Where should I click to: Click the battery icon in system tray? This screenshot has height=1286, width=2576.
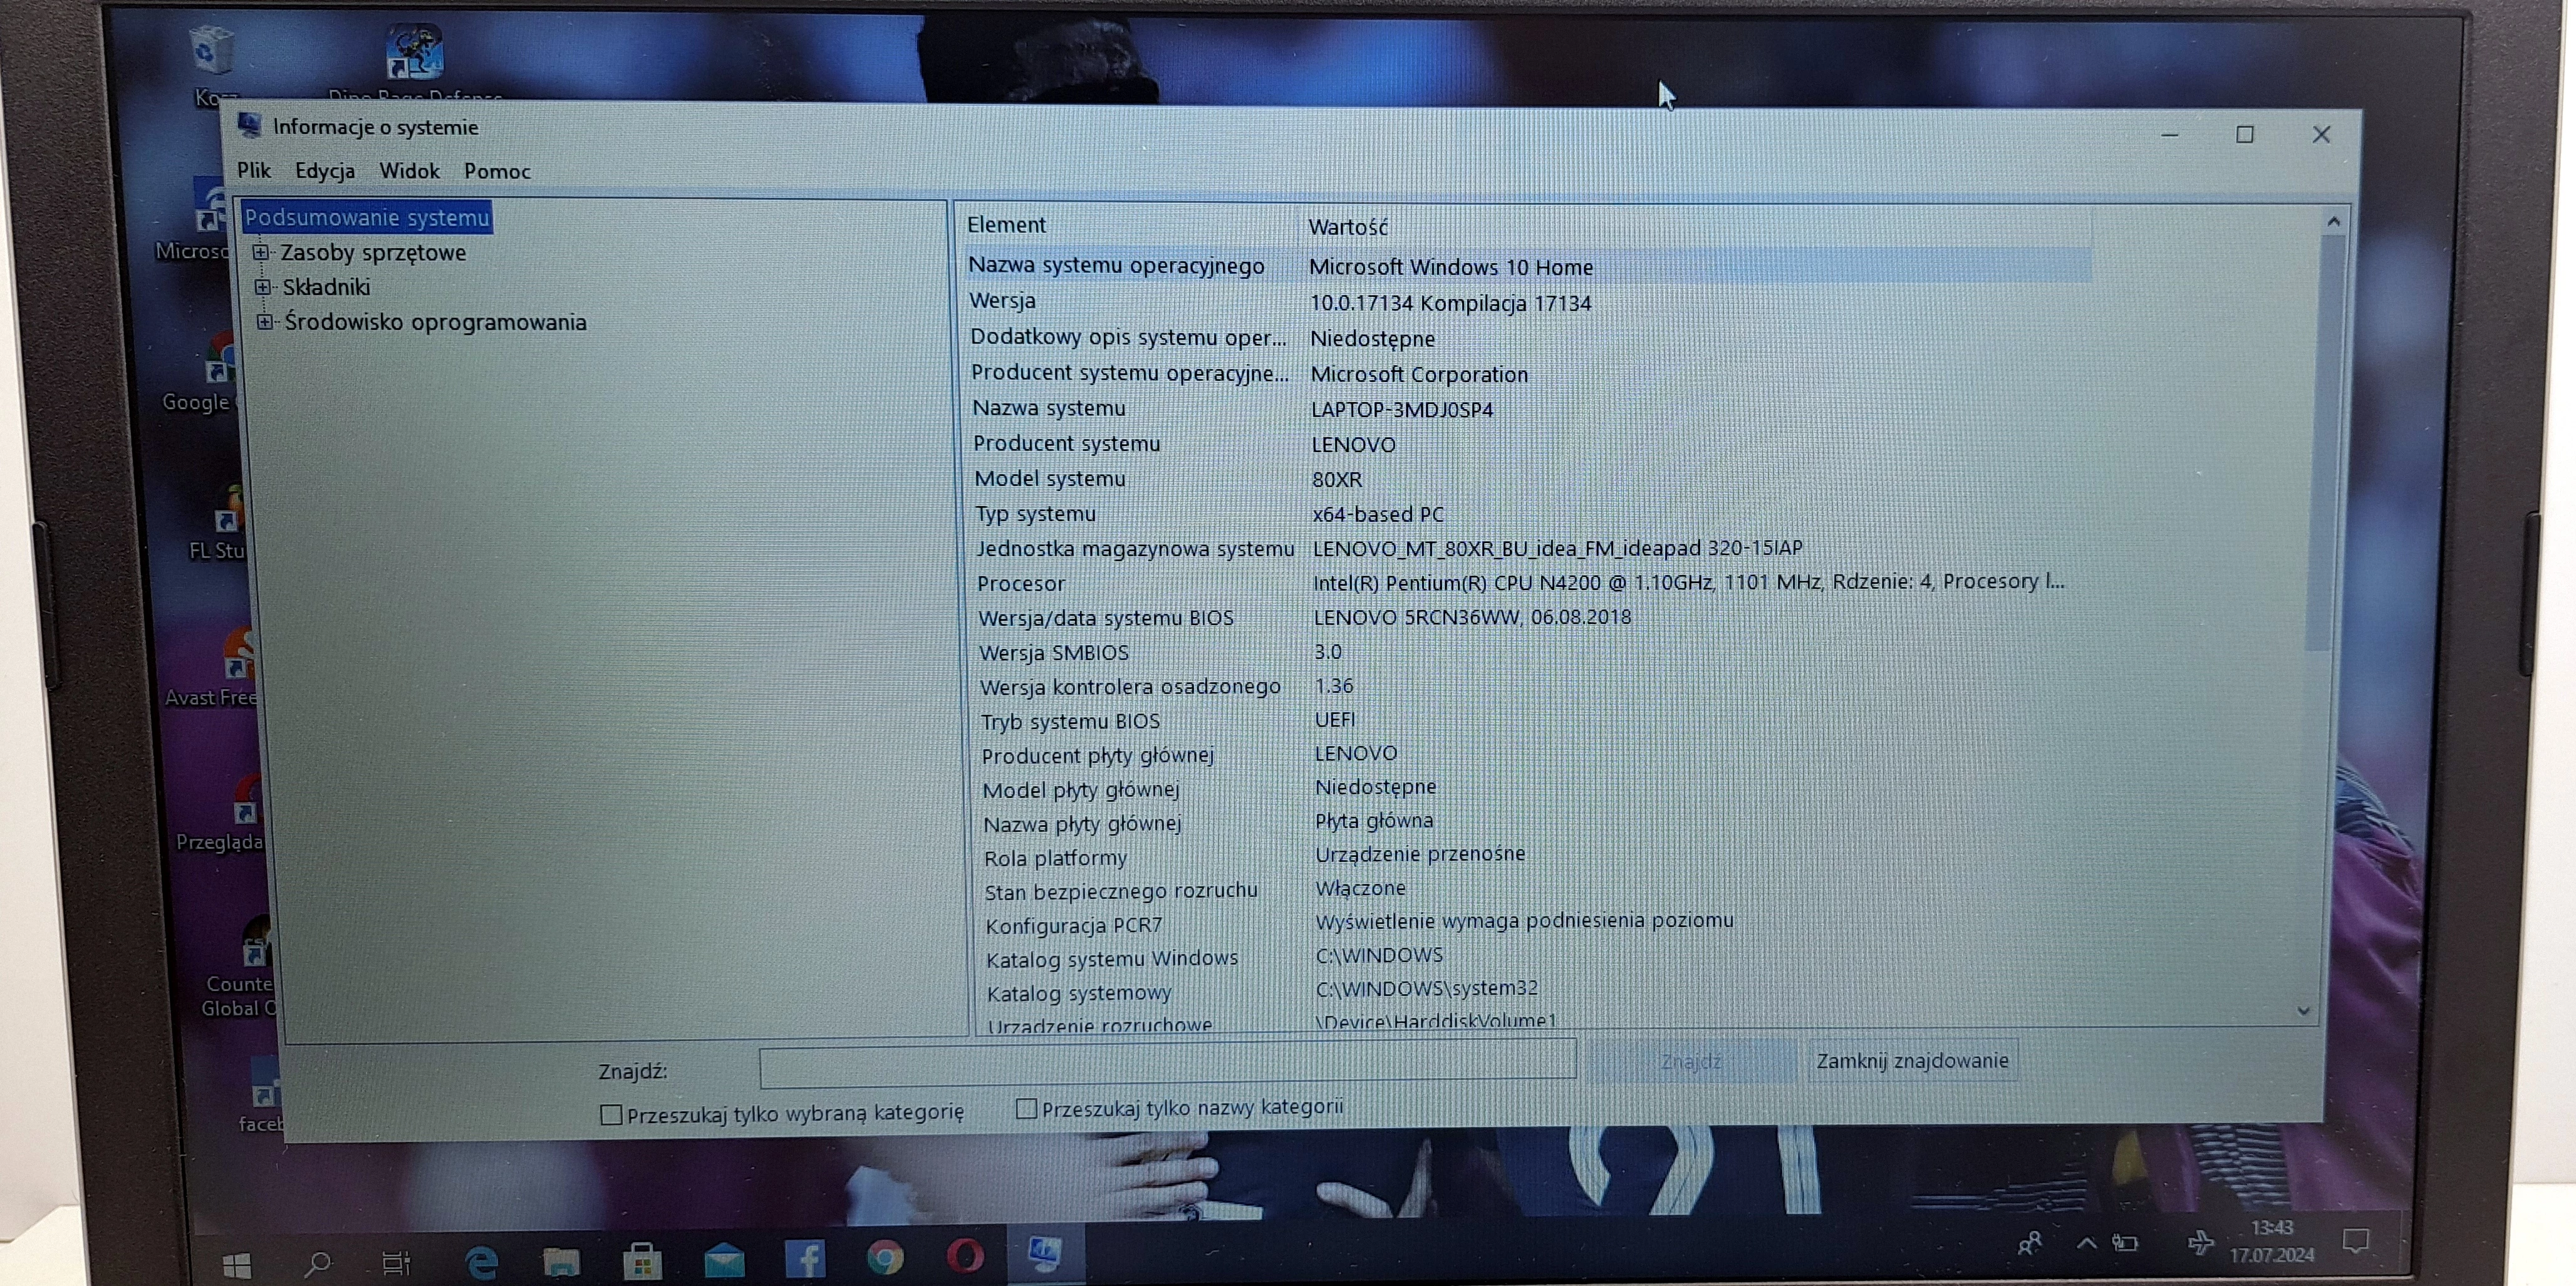coord(2125,1243)
